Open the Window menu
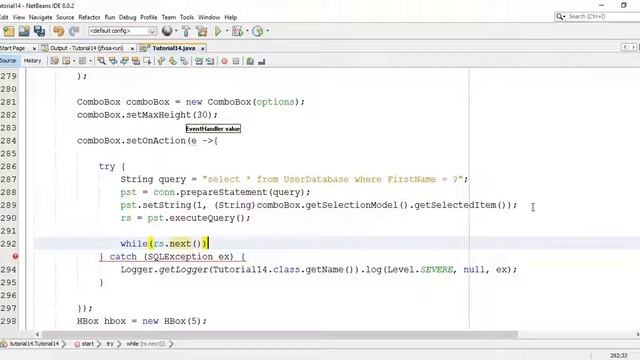640x360 pixels. click(x=209, y=17)
